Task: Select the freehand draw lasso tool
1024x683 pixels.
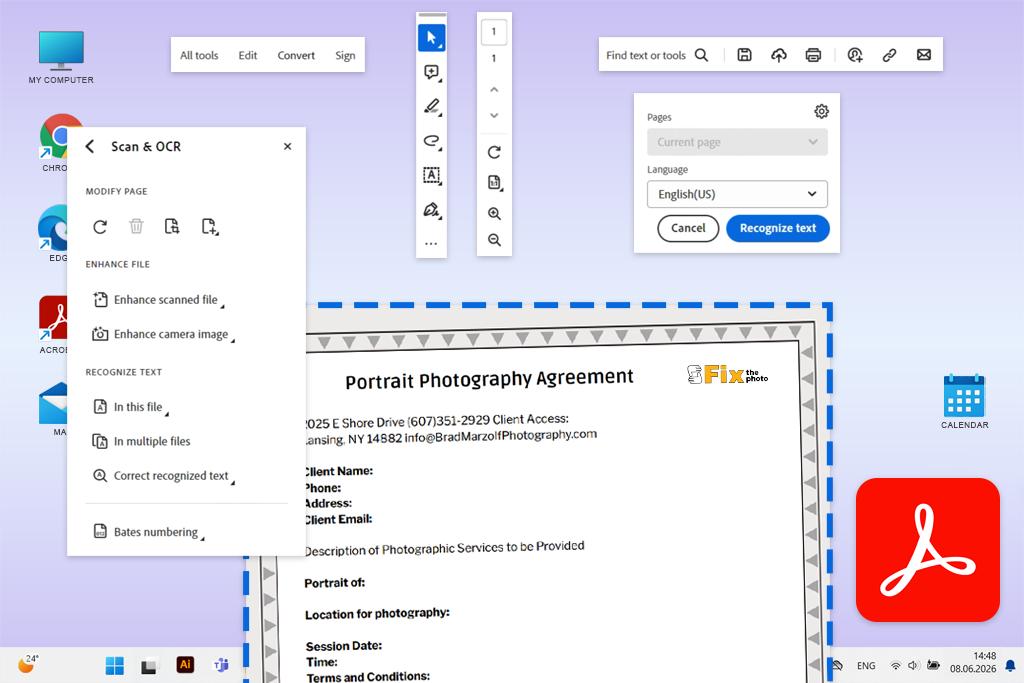Action: pos(431,141)
